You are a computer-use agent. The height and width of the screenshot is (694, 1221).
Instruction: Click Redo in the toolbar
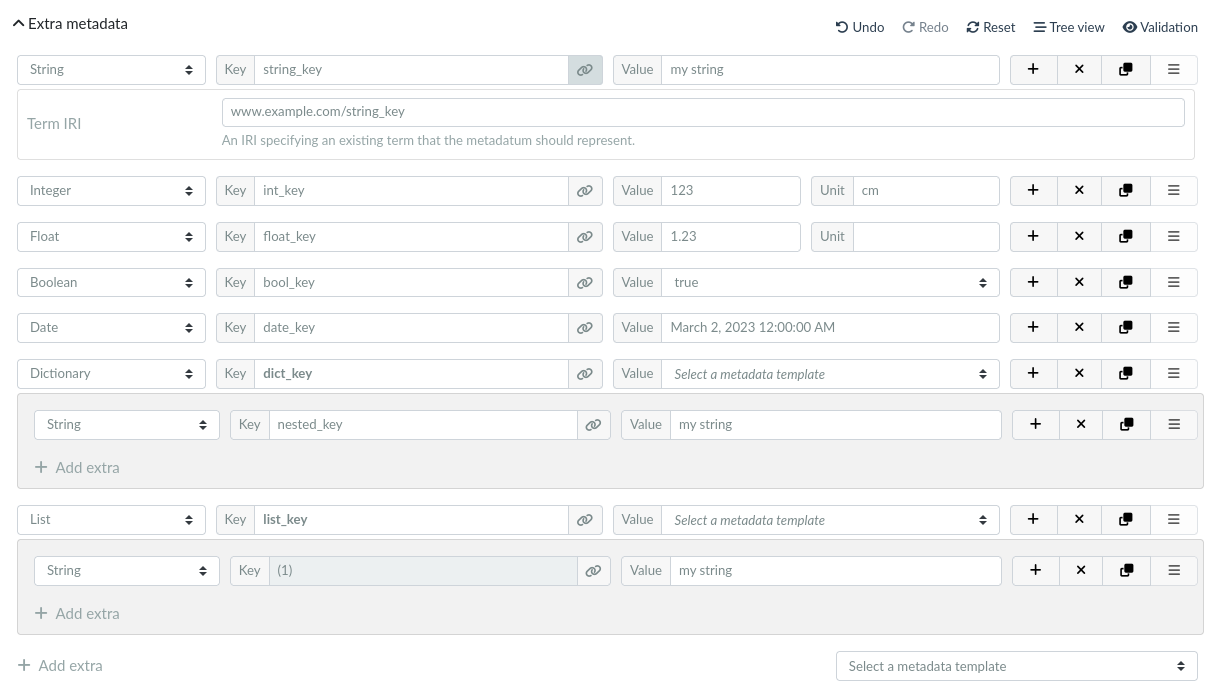point(925,27)
